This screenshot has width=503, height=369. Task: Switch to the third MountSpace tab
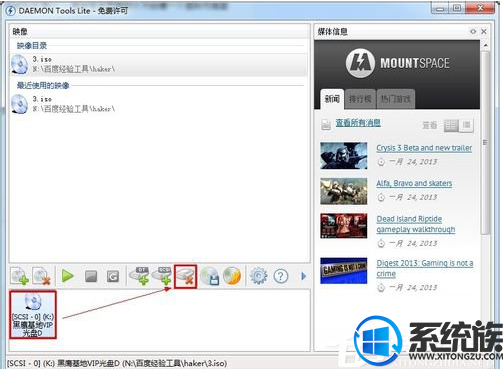pyautogui.click(x=396, y=99)
